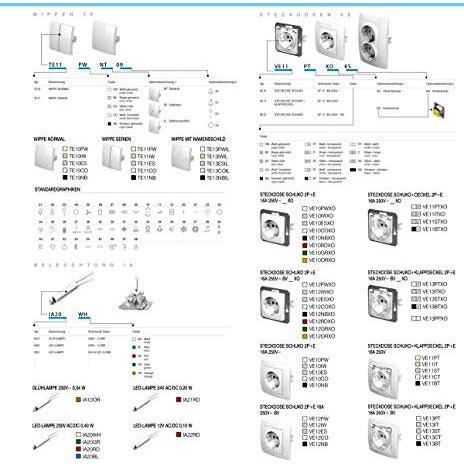The image size is (464, 464).
Task: Pick the orange swatch next to VE12ORXO
Action: click(304, 336)
